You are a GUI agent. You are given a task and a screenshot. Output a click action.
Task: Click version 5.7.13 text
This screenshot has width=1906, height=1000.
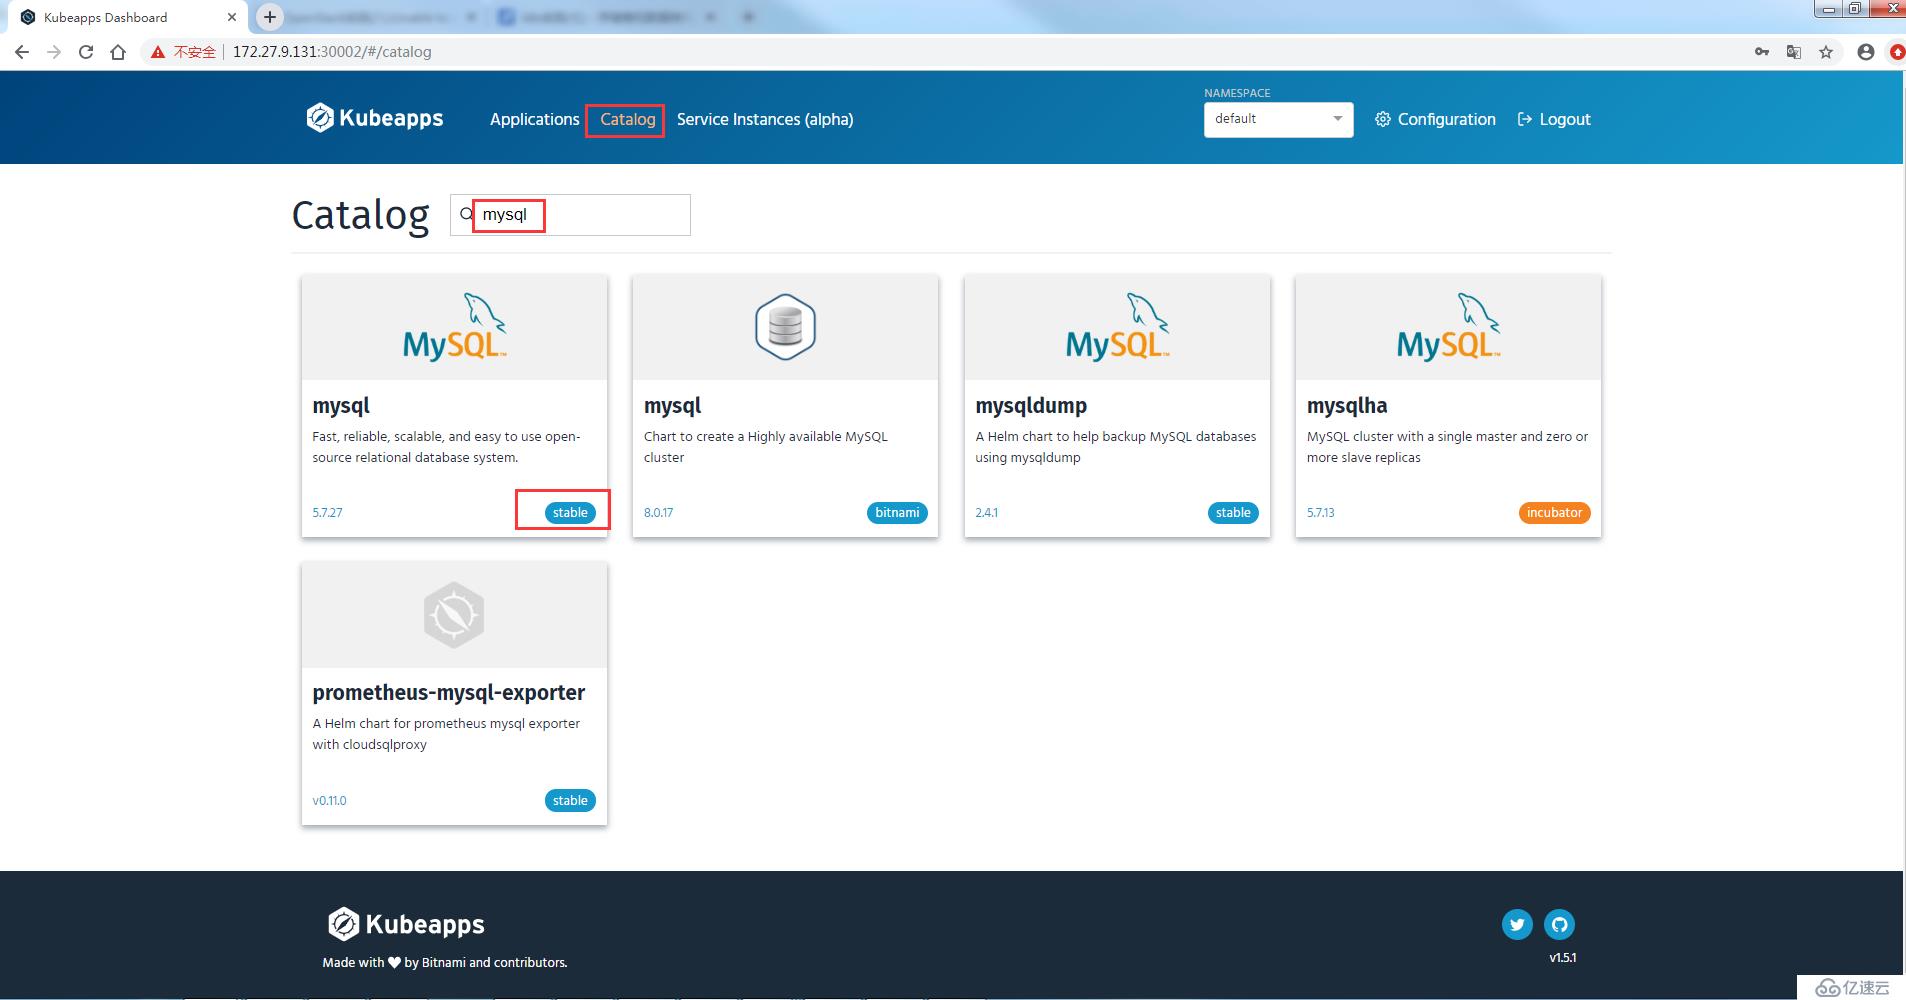(1320, 513)
